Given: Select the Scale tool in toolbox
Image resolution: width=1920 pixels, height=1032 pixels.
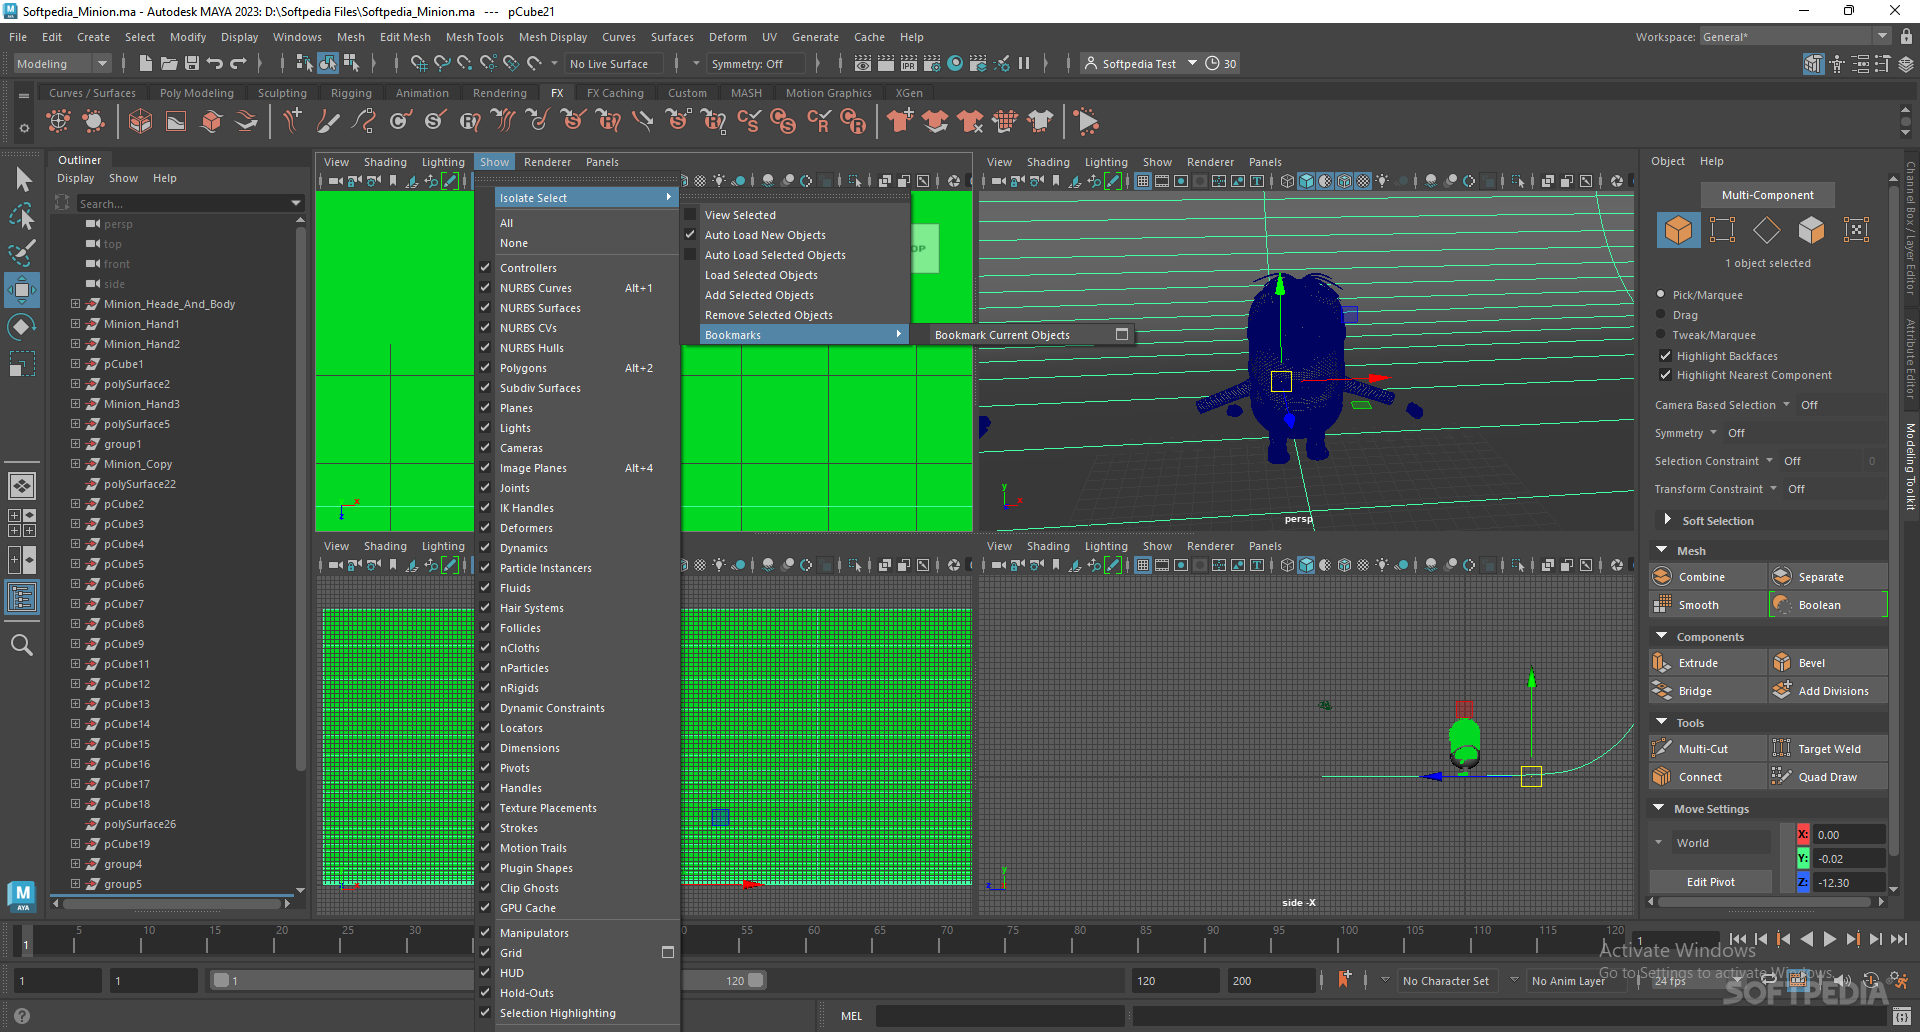Looking at the screenshot, I should pos(22,364).
